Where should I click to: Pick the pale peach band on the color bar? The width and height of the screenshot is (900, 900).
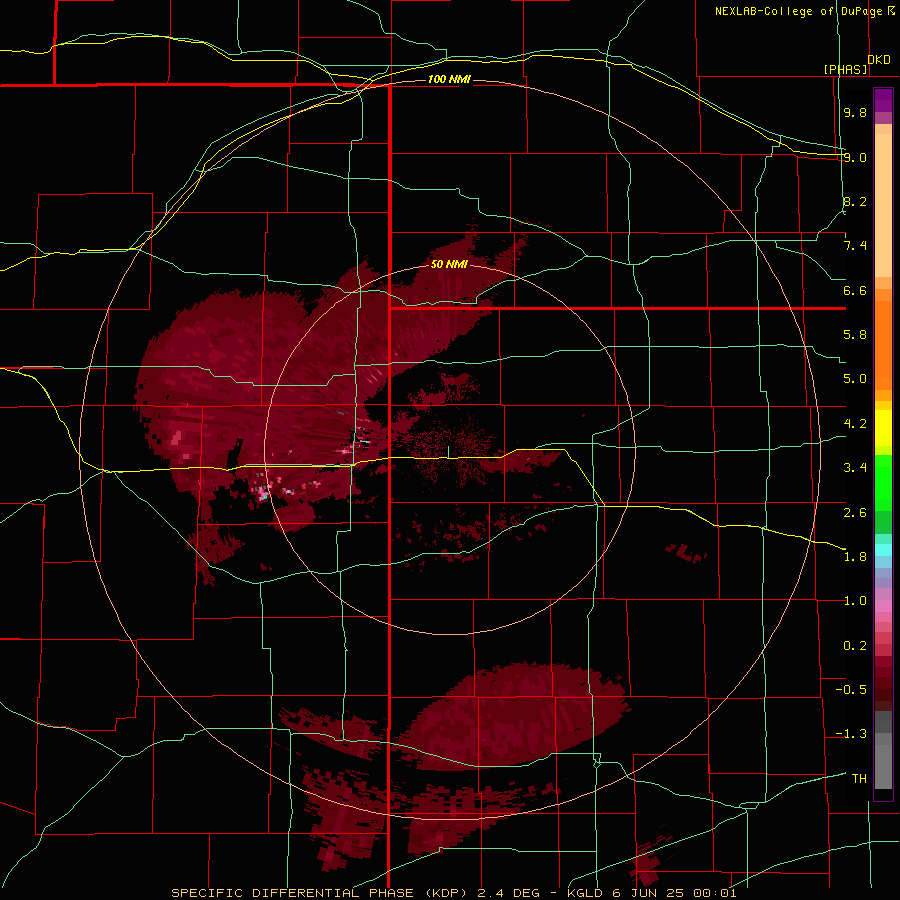coord(883,205)
